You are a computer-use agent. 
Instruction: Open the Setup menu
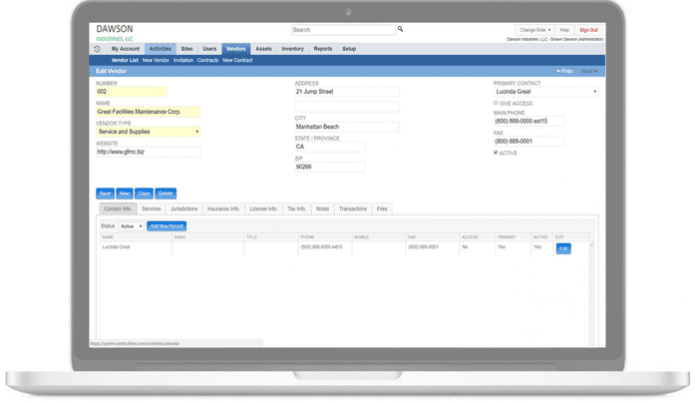click(x=349, y=49)
